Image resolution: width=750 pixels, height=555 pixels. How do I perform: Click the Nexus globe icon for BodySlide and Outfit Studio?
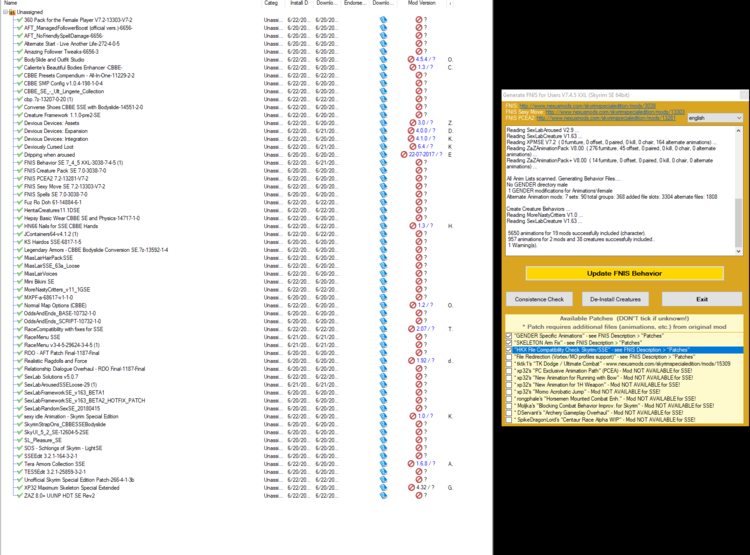coord(383,59)
